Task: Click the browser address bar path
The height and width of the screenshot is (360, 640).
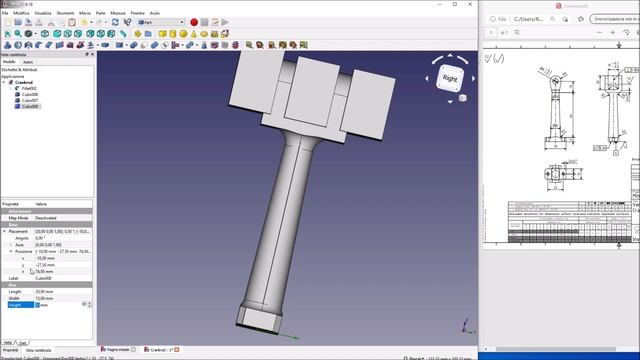Action: coord(529,19)
